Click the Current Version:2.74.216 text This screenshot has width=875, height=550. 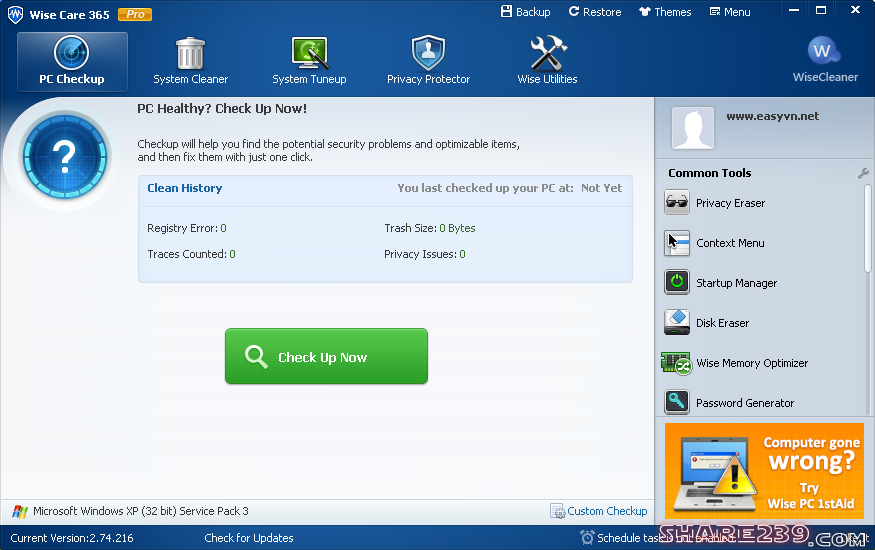(x=72, y=538)
